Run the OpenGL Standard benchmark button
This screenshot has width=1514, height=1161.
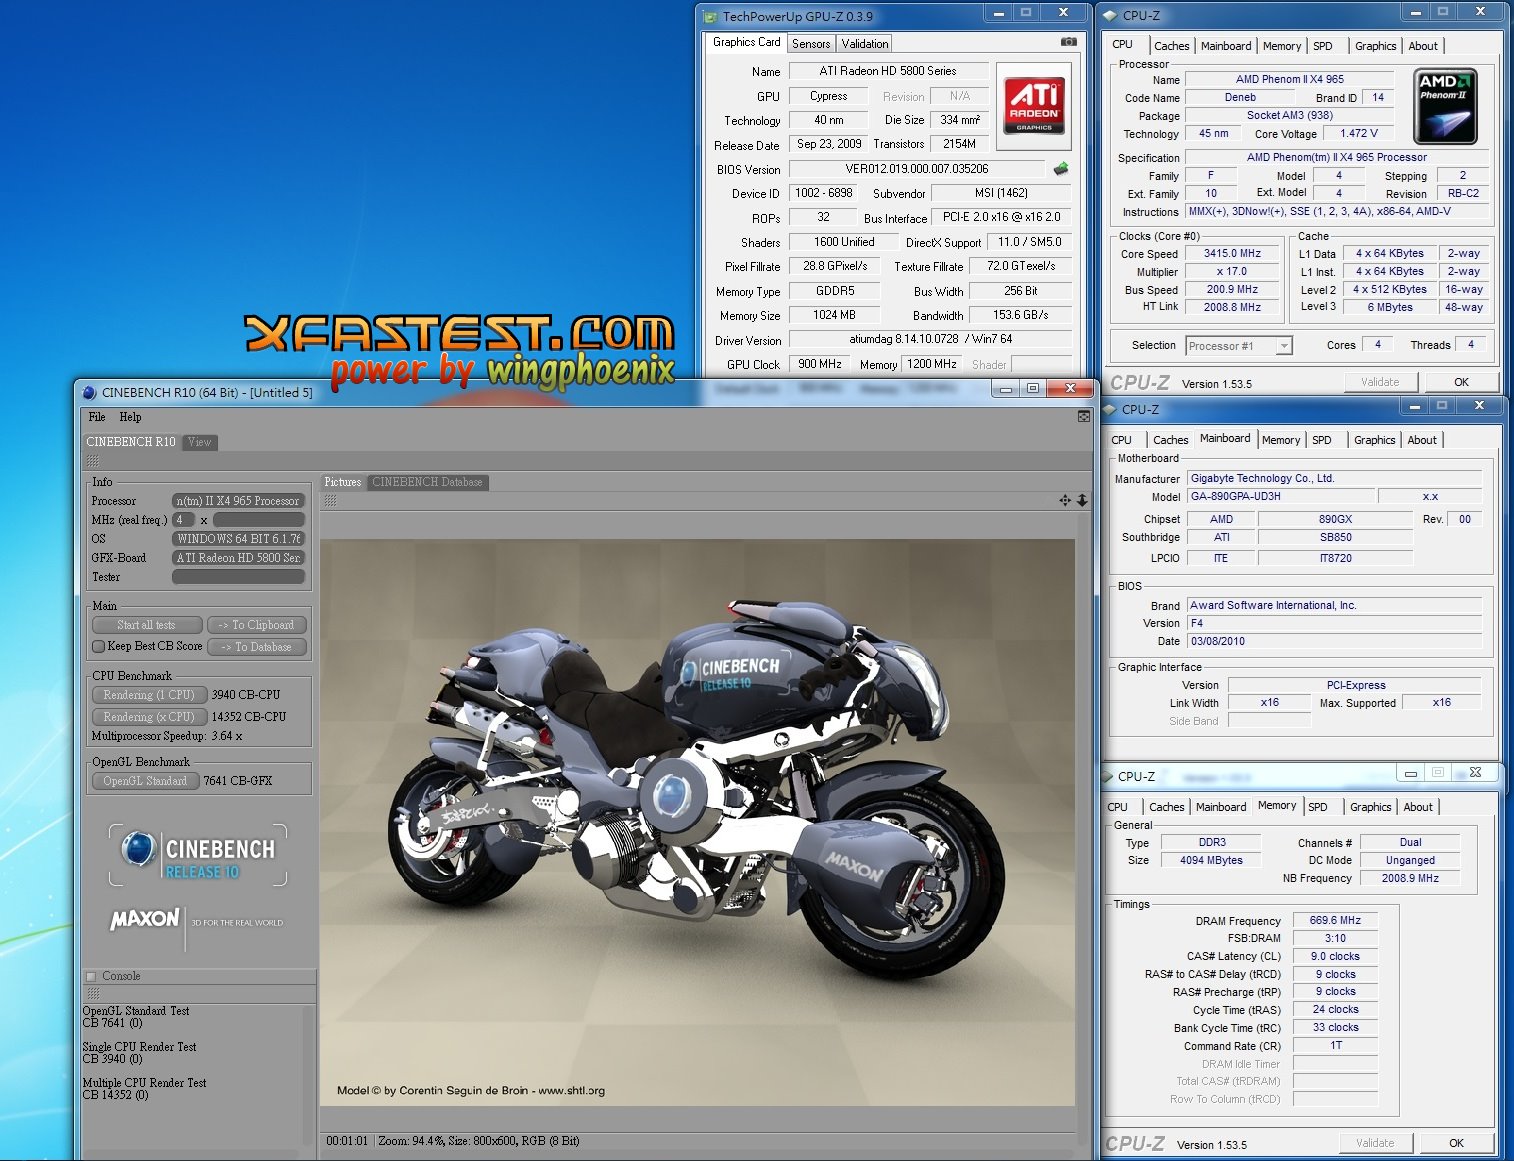145,781
